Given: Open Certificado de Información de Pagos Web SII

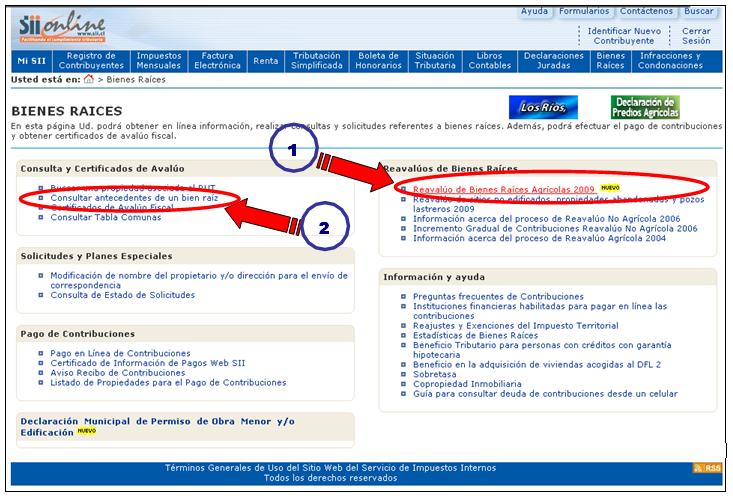Looking at the screenshot, I should tap(148, 363).
